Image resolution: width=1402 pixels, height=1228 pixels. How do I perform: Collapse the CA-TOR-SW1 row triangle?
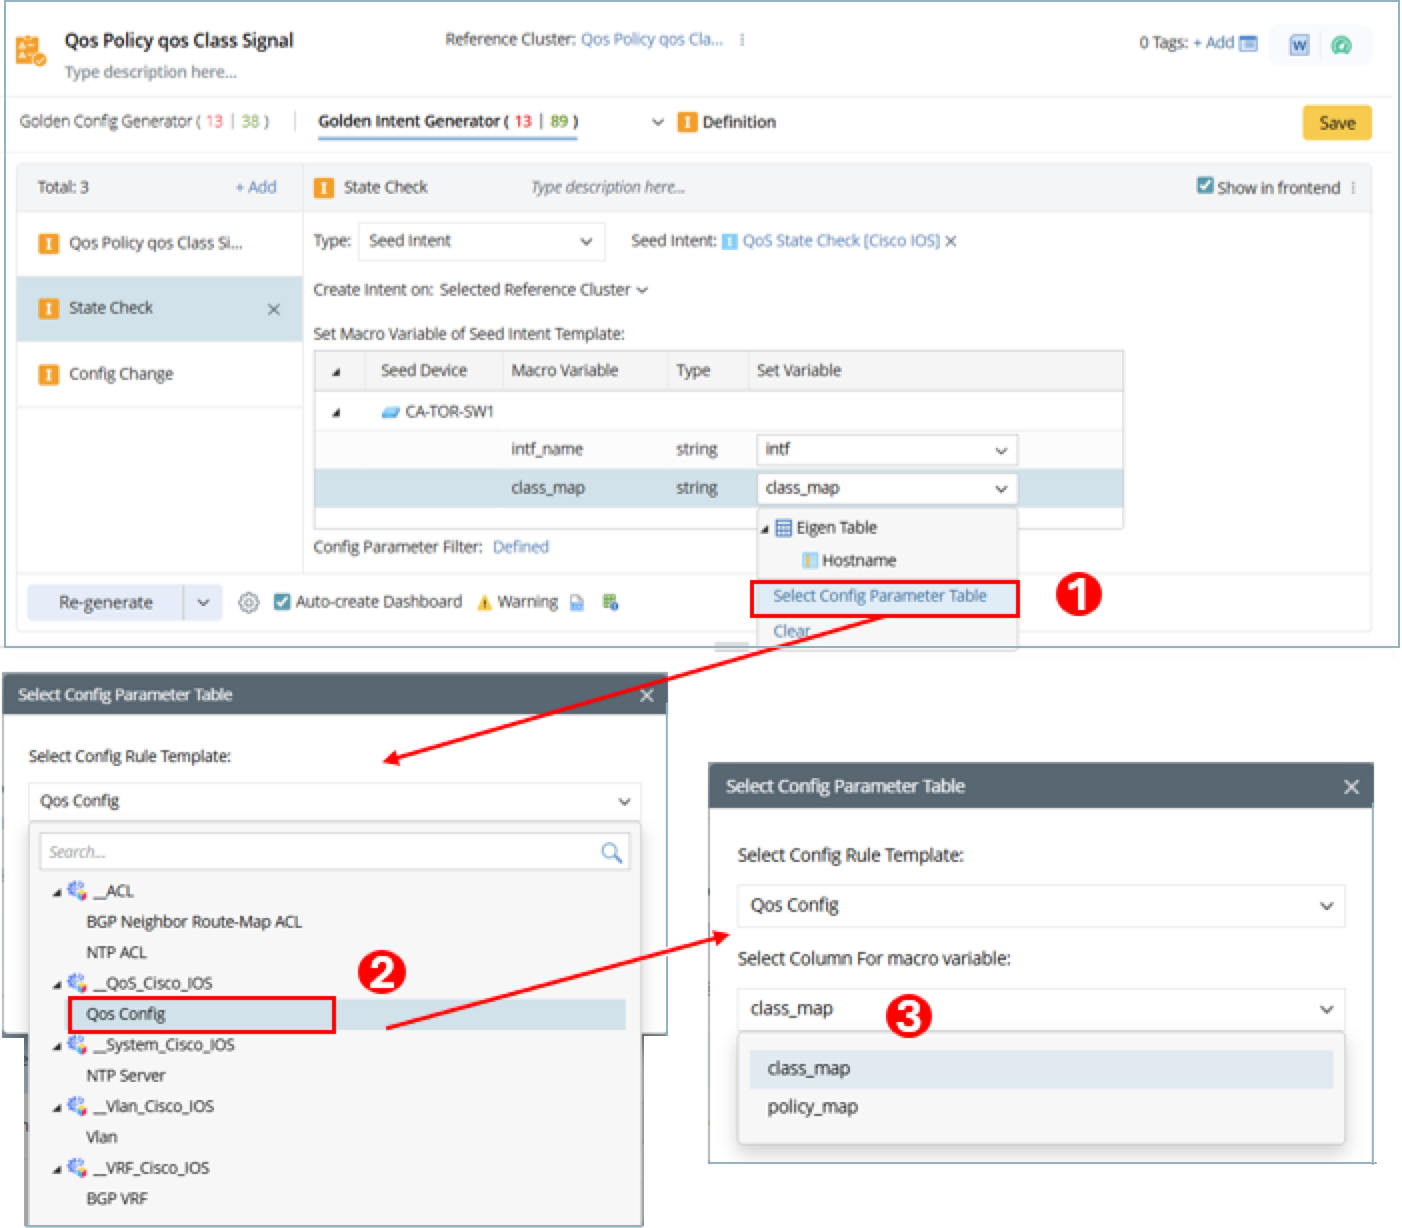(x=336, y=413)
